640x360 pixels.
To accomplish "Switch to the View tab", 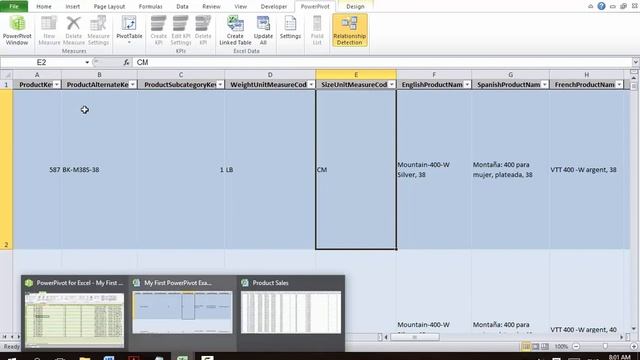I will (x=240, y=7).
